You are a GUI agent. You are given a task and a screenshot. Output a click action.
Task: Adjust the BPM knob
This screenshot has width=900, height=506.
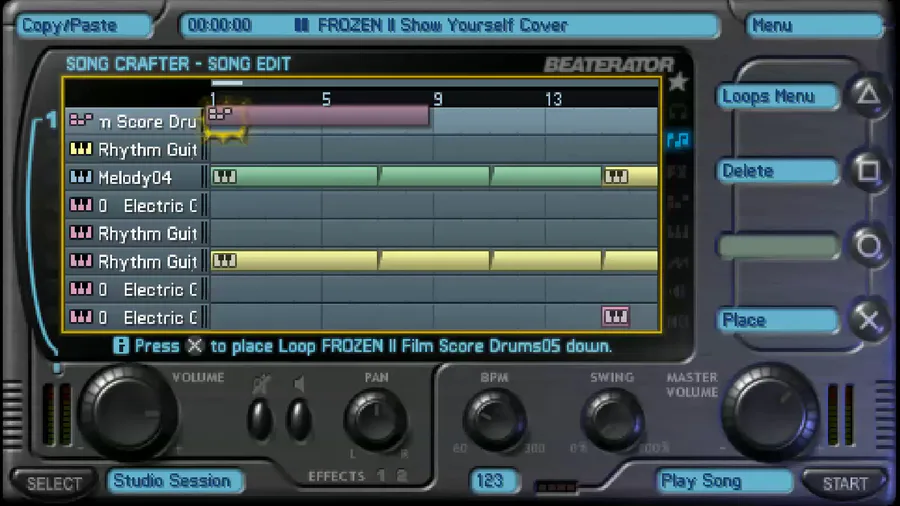(x=494, y=419)
